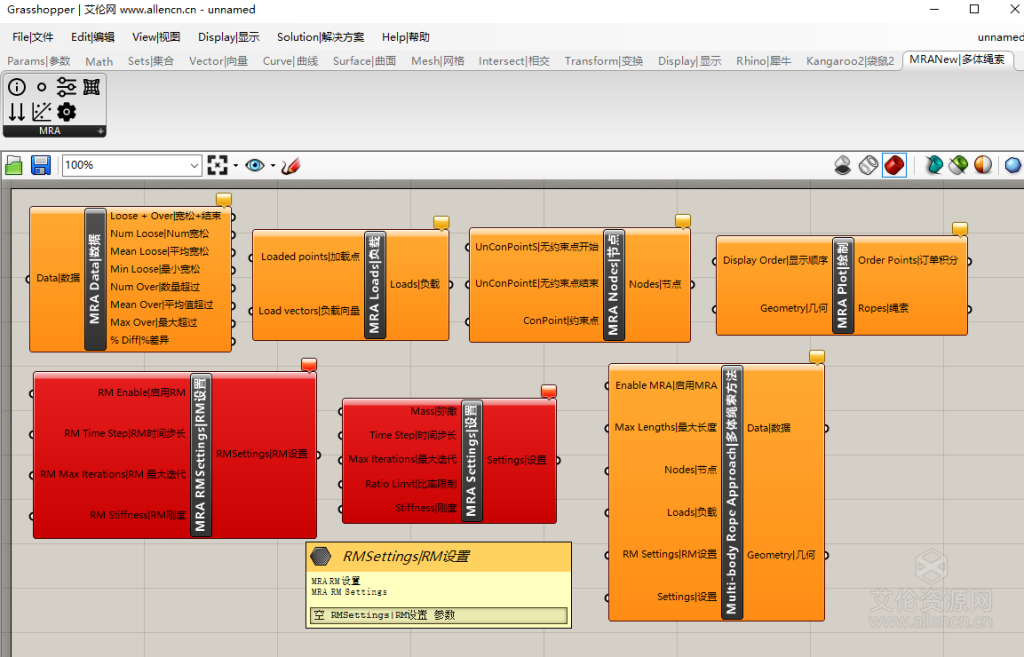Click the orange and white sphere icon
The height and width of the screenshot is (657, 1024).
pos(983,165)
